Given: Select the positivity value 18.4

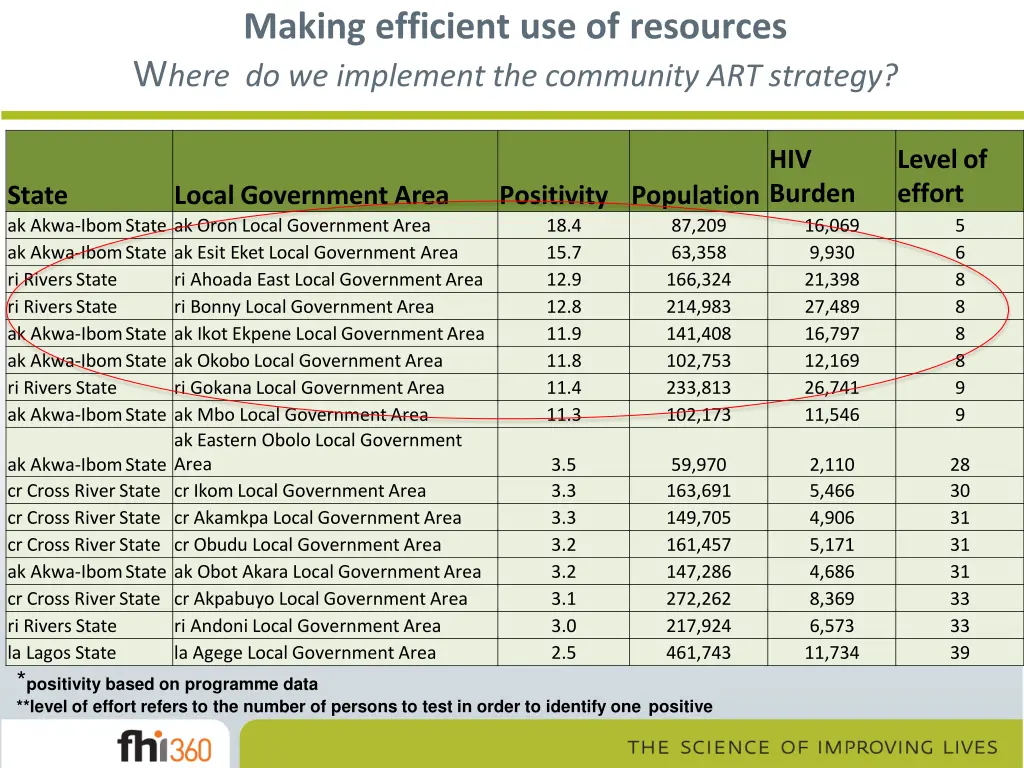Looking at the screenshot, I should click(x=563, y=226).
